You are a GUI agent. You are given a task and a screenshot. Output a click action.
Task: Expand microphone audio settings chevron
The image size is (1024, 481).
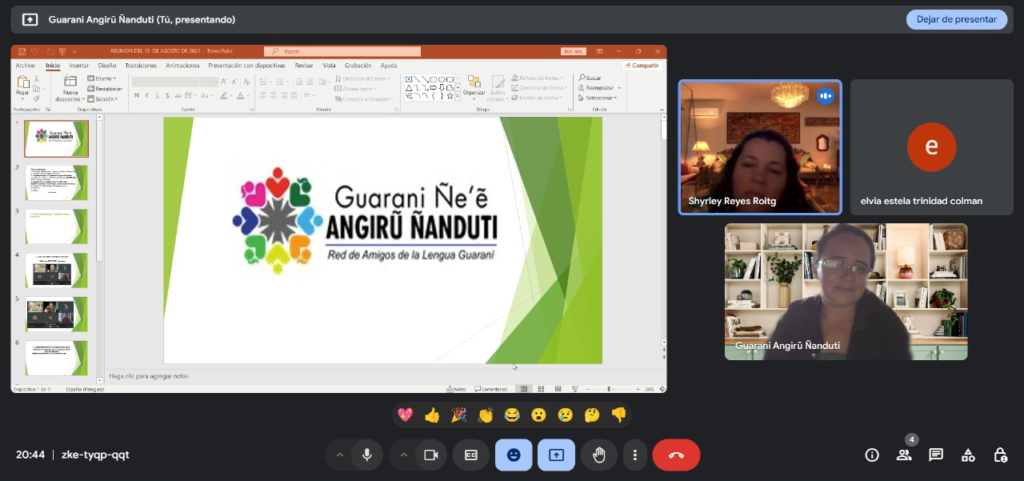tap(339, 455)
